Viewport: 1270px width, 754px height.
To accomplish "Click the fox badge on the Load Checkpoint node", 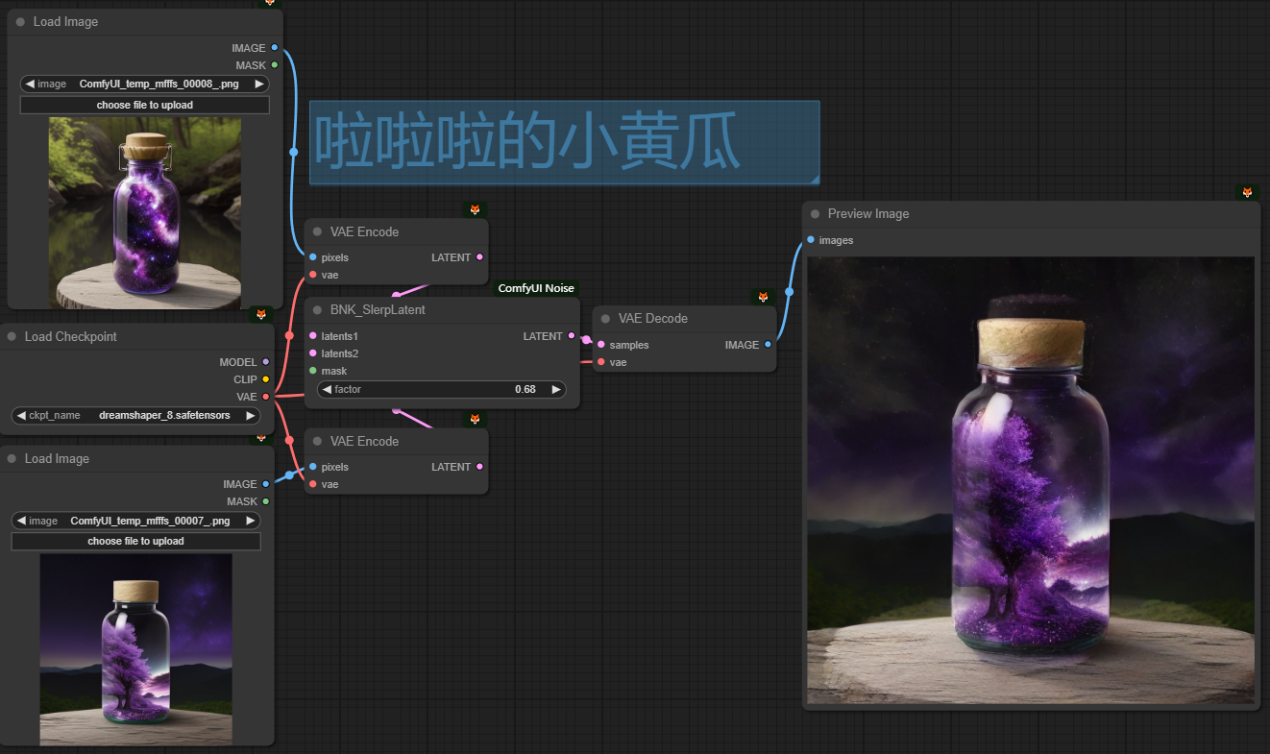I will (x=261, y=314).
